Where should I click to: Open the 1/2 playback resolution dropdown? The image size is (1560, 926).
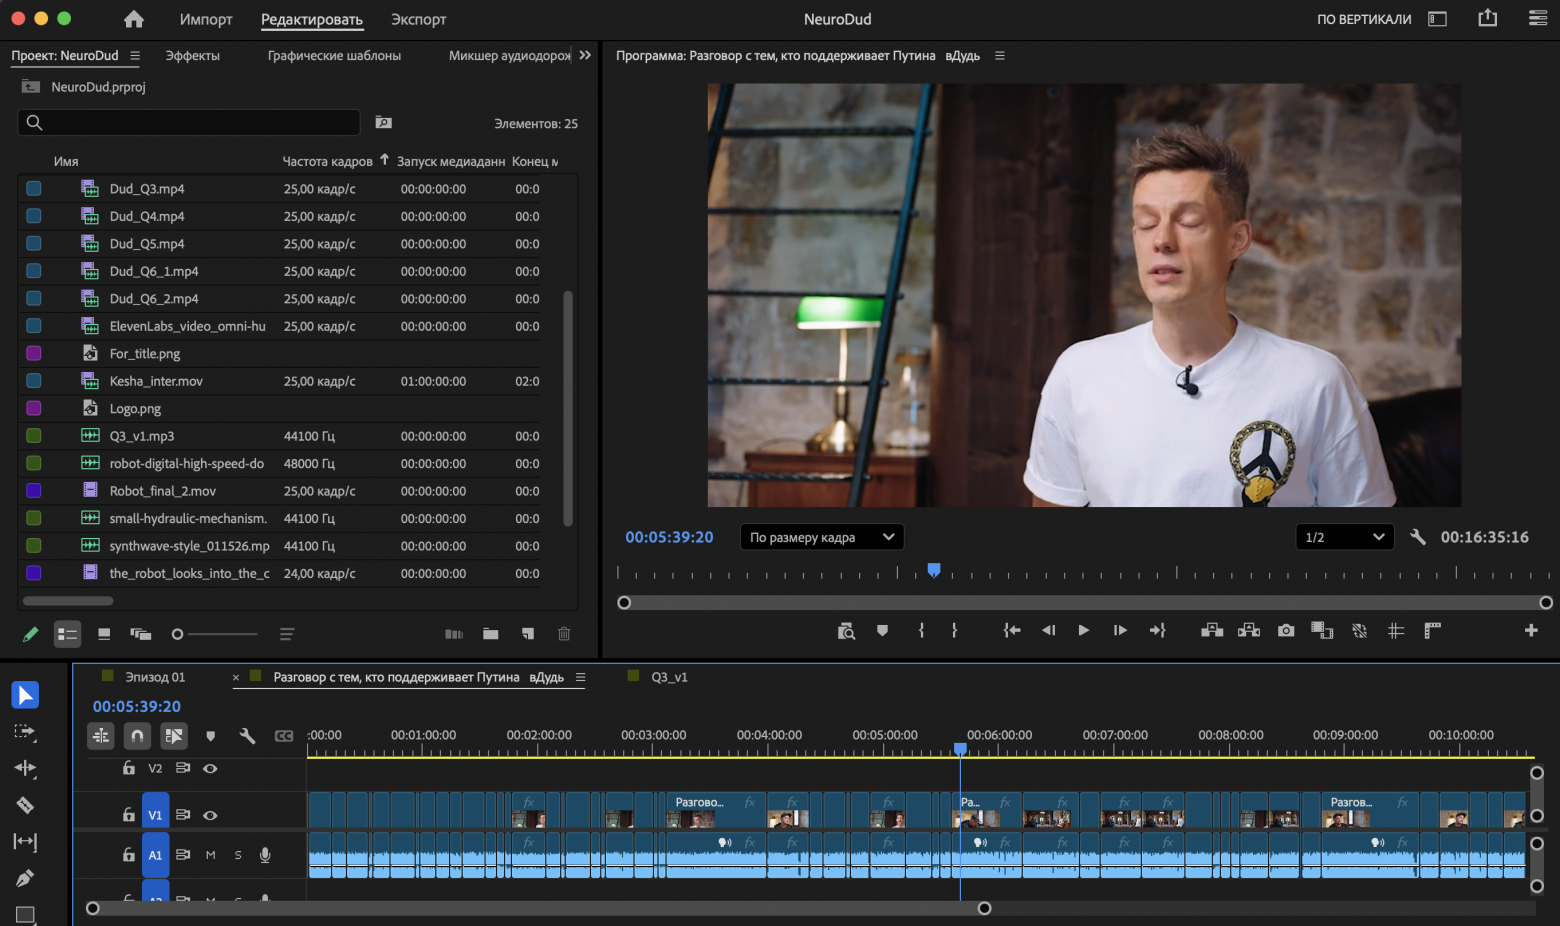(1344, 537)
